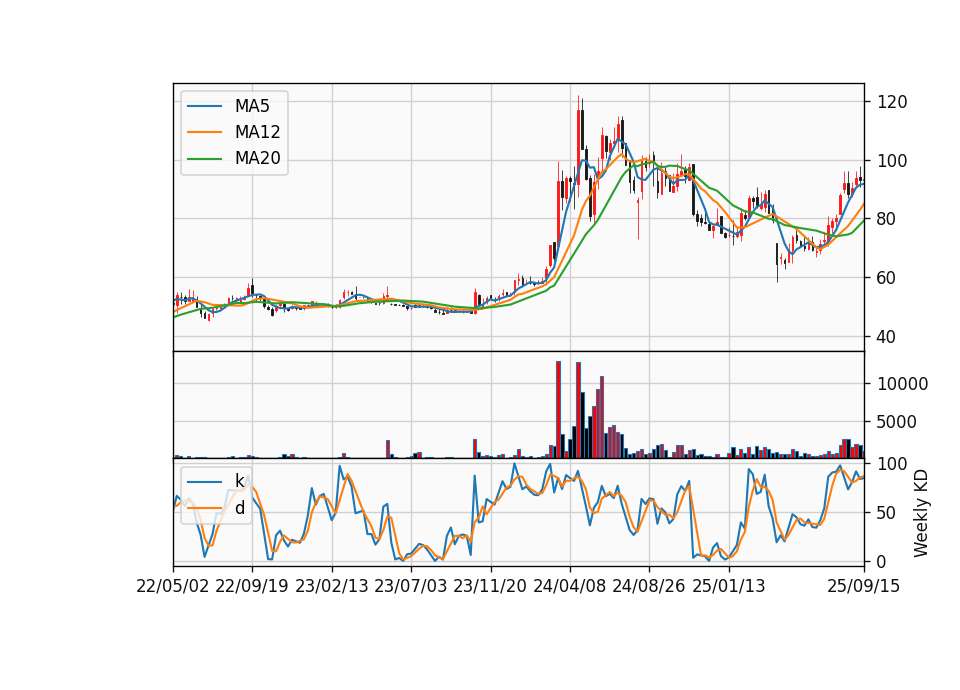Click the 23/11/20 date tick label
Image resolution: width=960 pixels, height=690 pixels.
point(490,587)
